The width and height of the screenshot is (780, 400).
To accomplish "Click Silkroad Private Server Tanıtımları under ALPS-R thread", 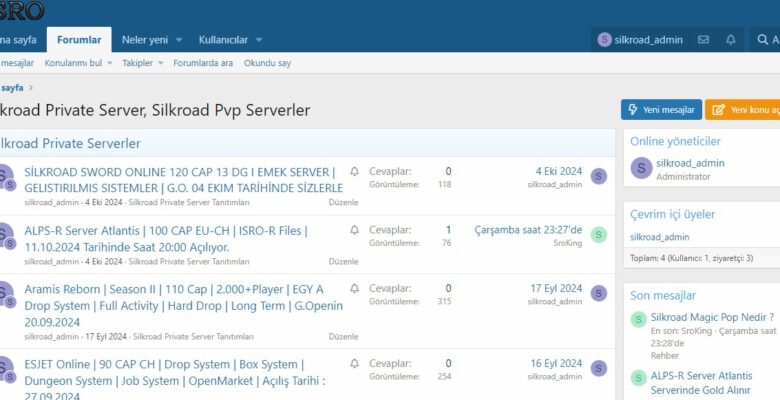I will pyautogui.click(x=189, y=261).
